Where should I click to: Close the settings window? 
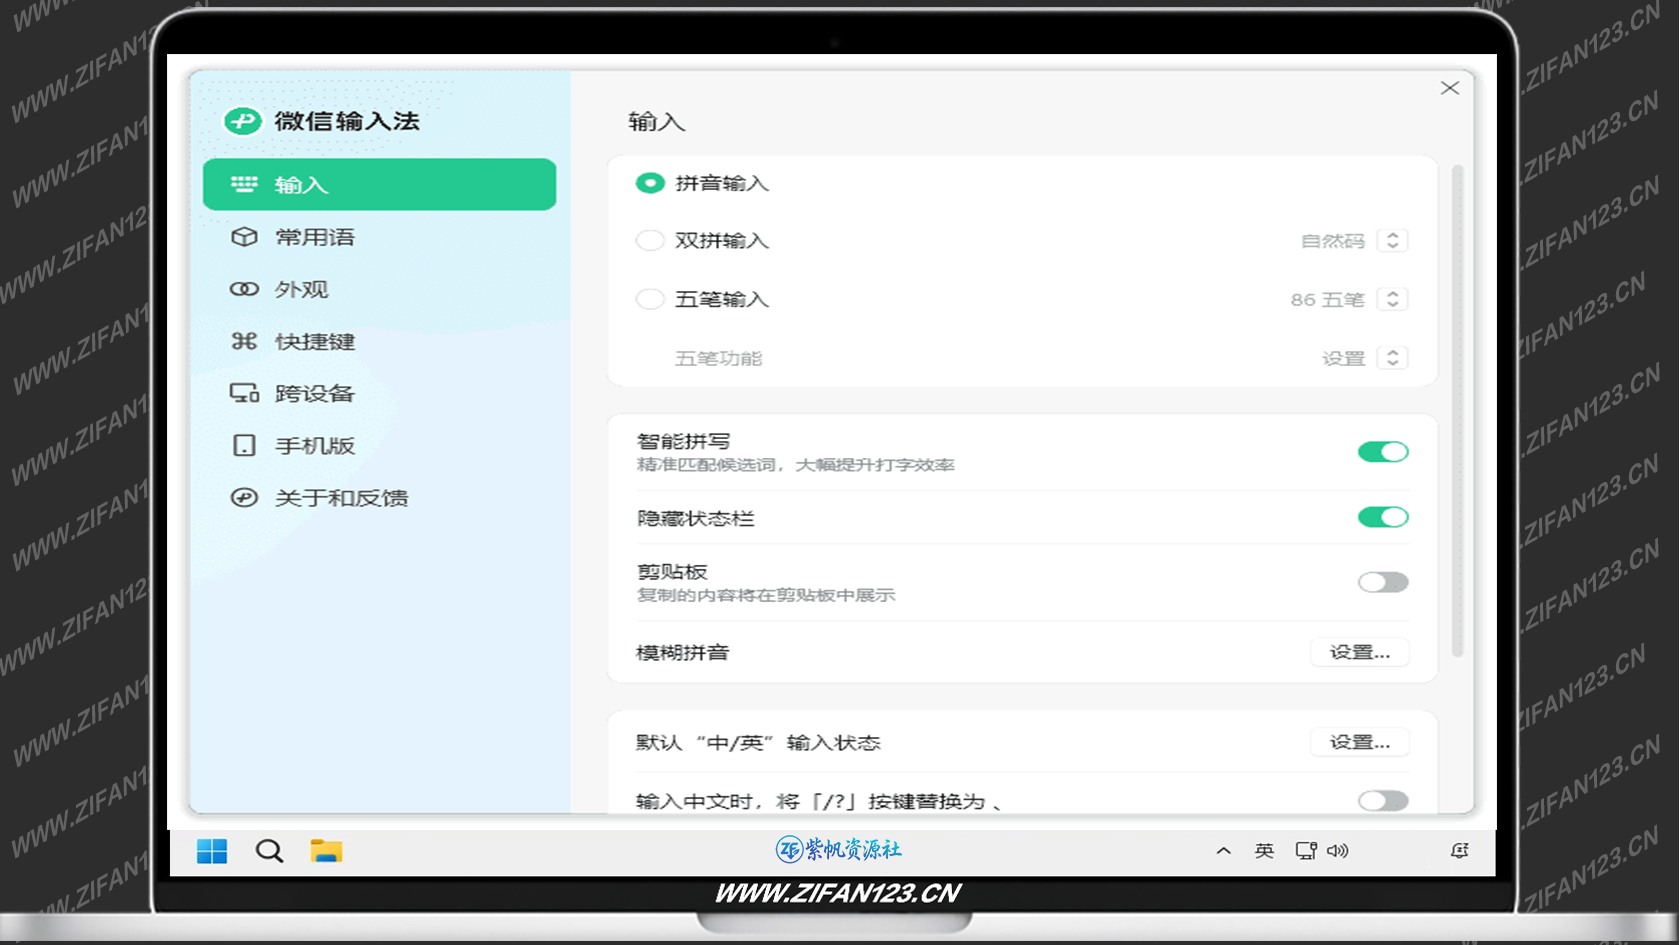point(1450,88)
